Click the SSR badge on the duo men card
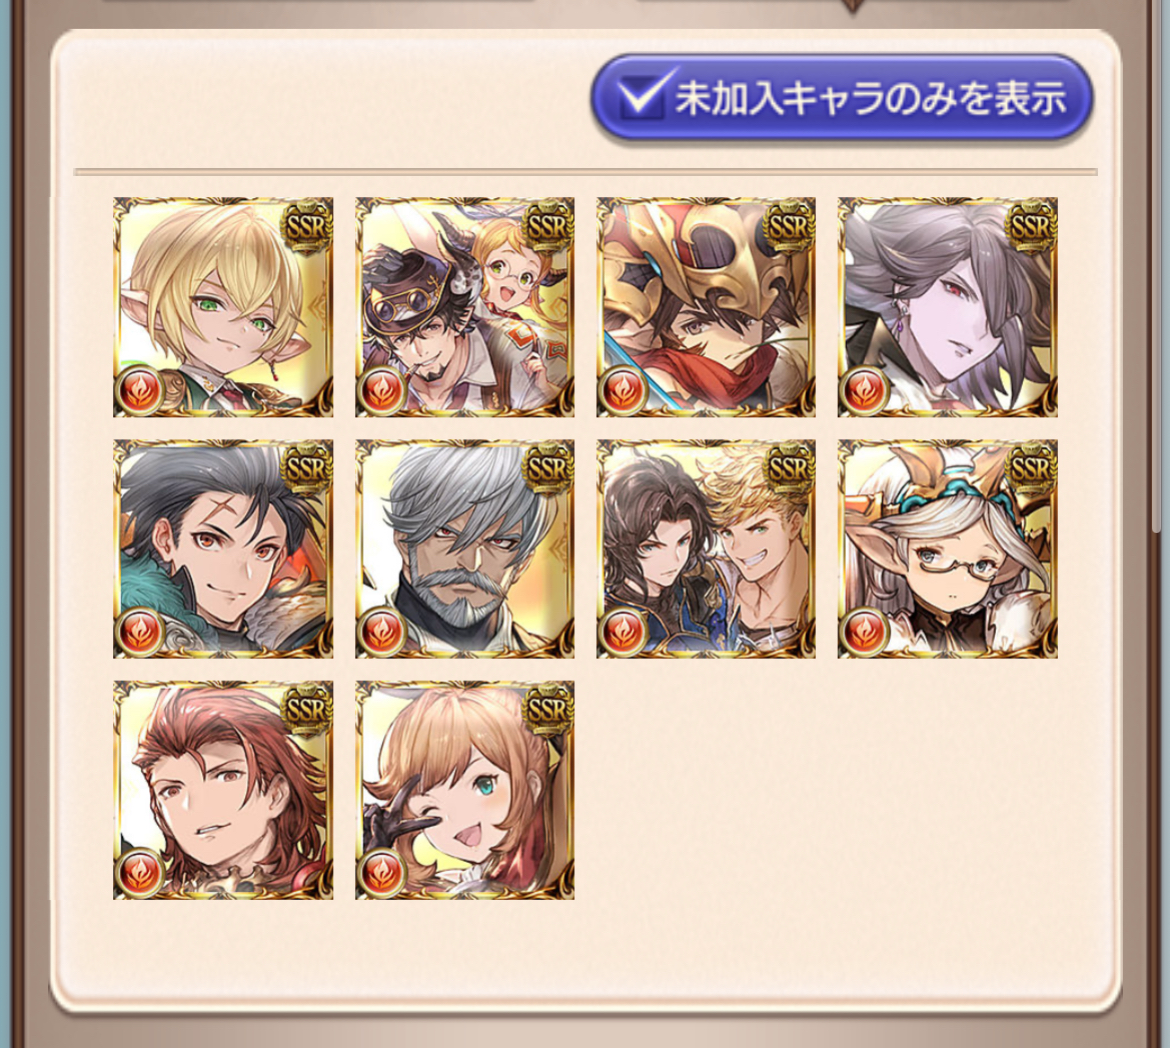1170x1048 pixels. (x=789, y=465)
